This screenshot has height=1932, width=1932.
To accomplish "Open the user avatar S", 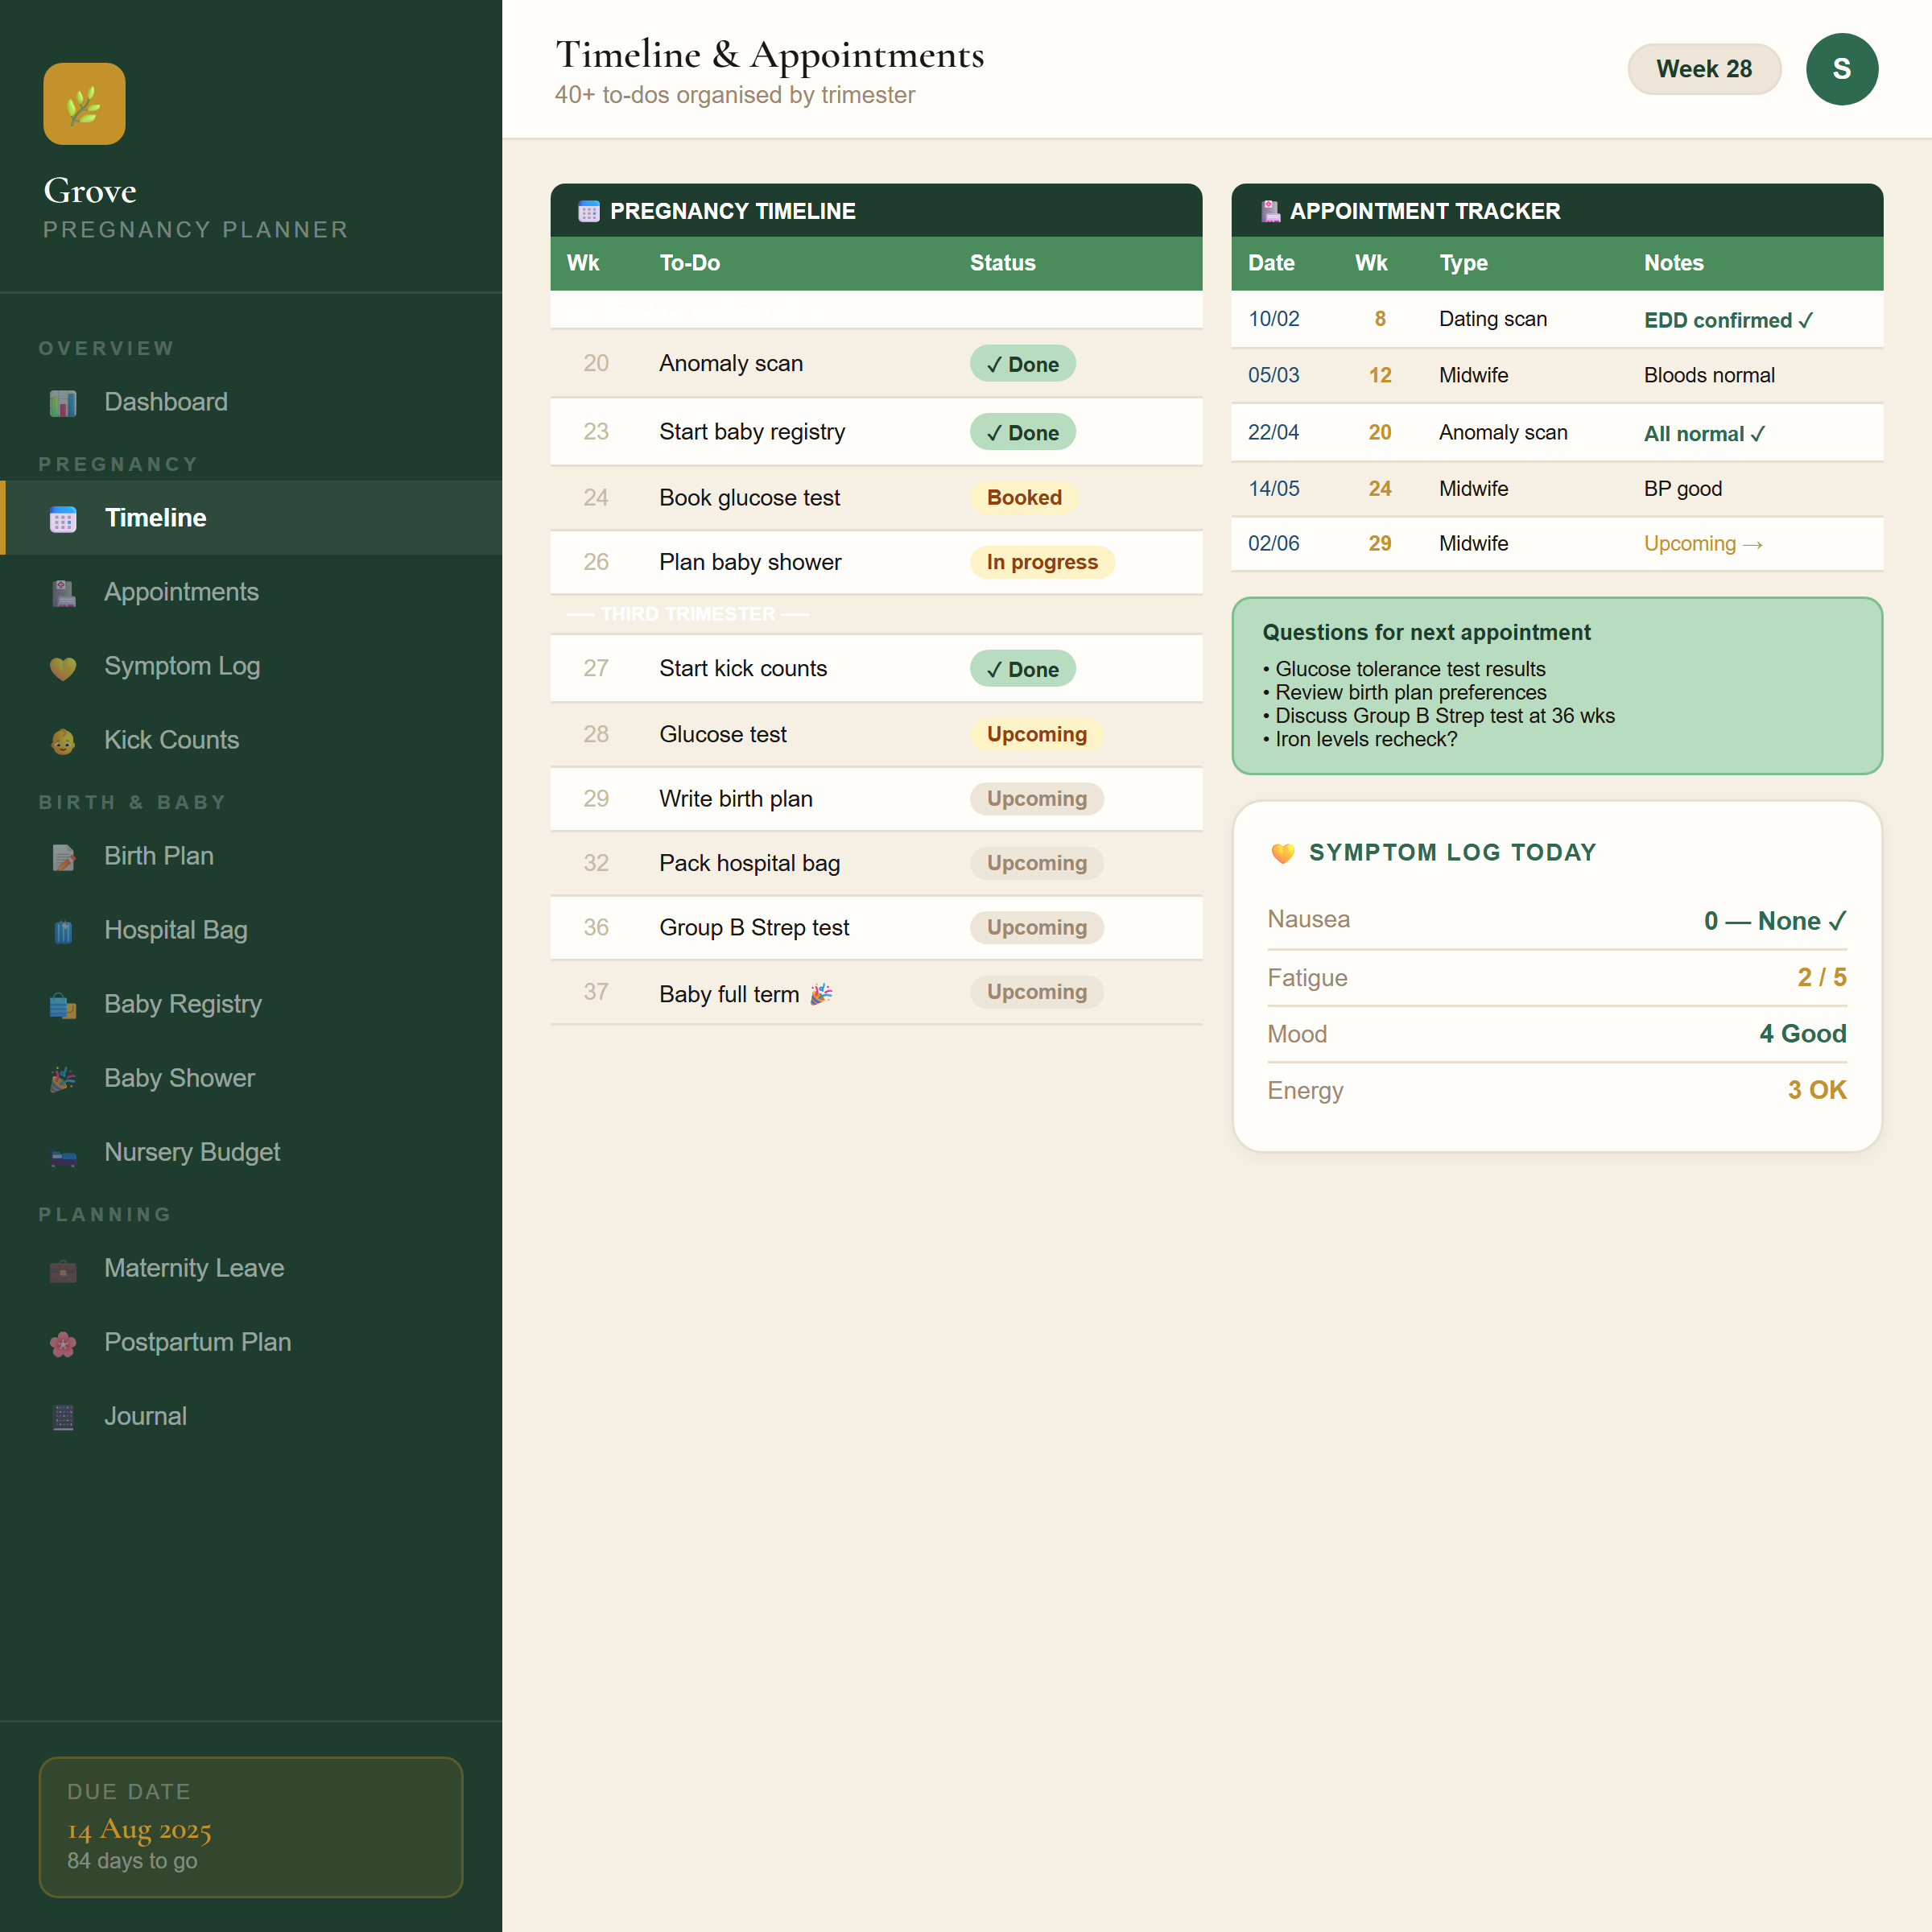I will 1841,69.
